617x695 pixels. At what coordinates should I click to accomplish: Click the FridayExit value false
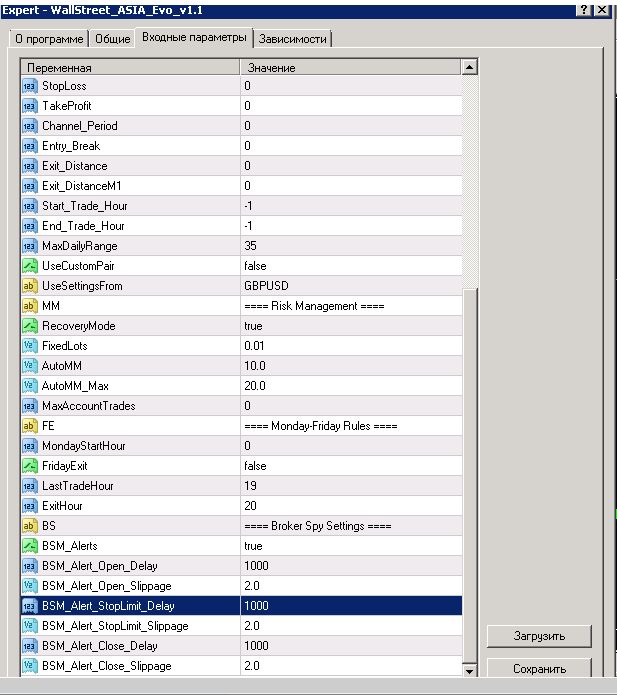pyautogui.click(x=255, y=466)
